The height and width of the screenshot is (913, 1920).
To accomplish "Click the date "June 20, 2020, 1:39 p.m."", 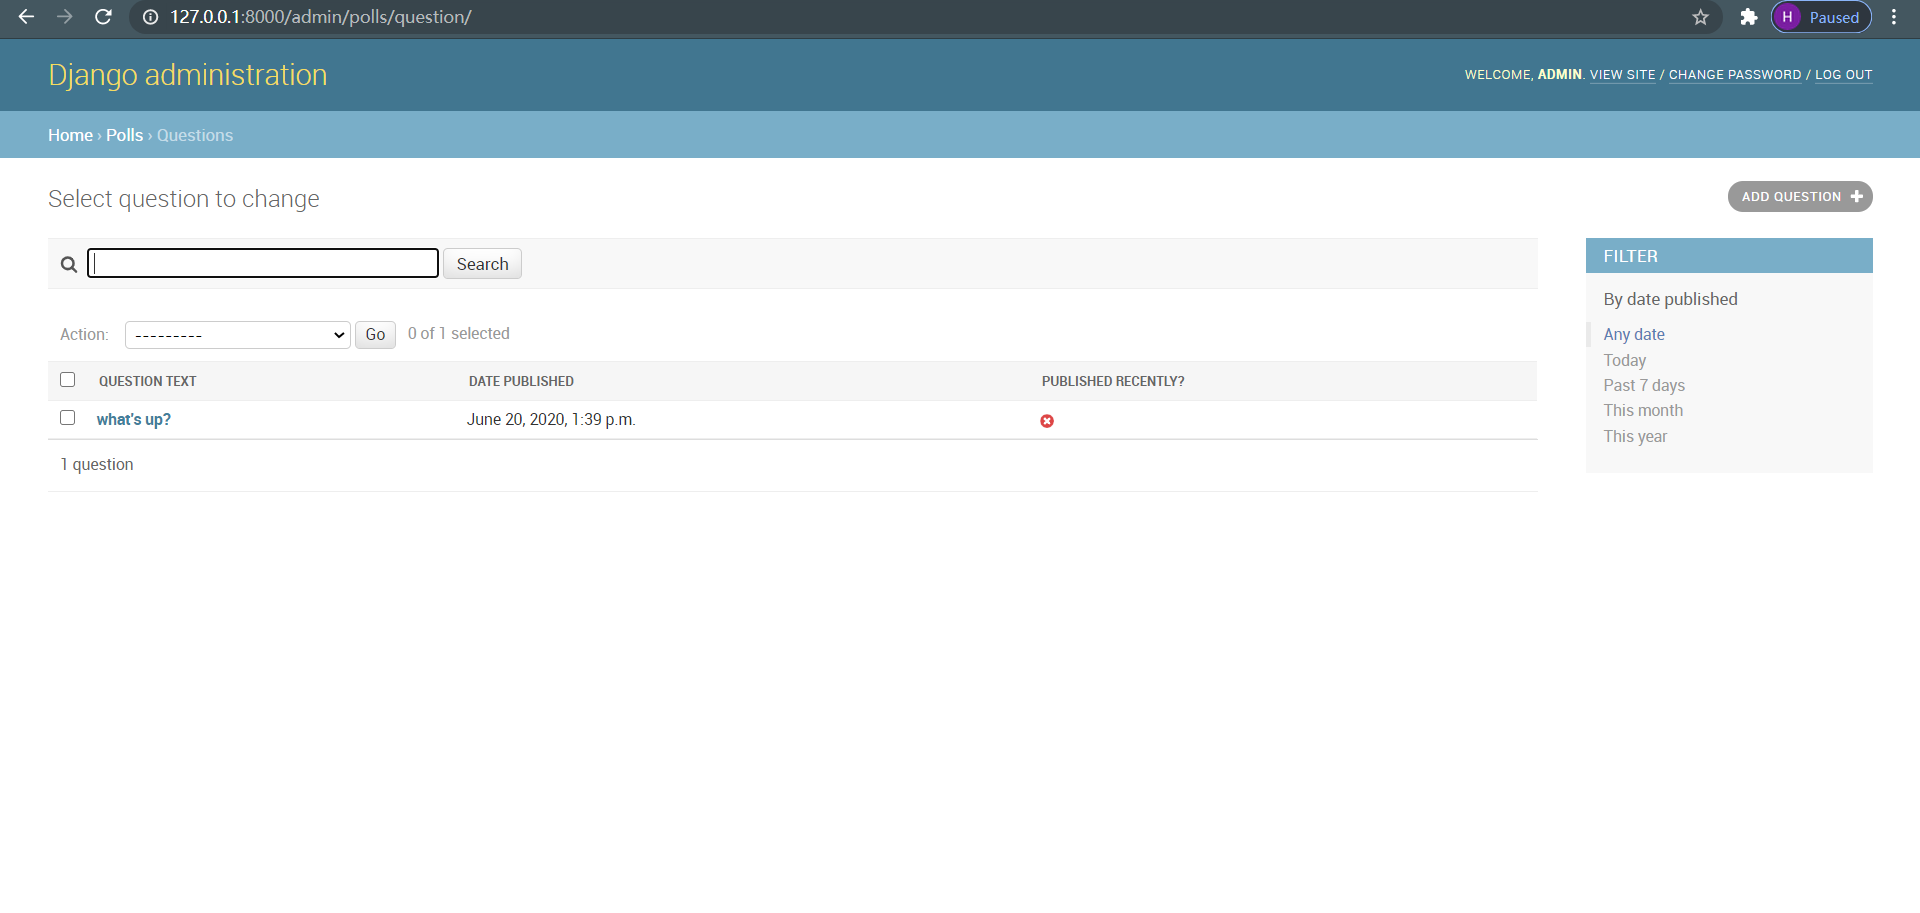I will coord(551,420).
